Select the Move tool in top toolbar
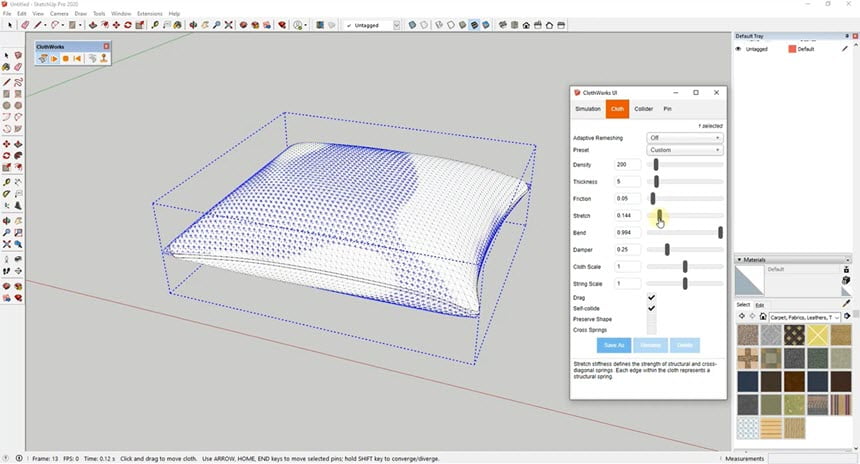This screenshot has height=464, width=860. point(116,25)
